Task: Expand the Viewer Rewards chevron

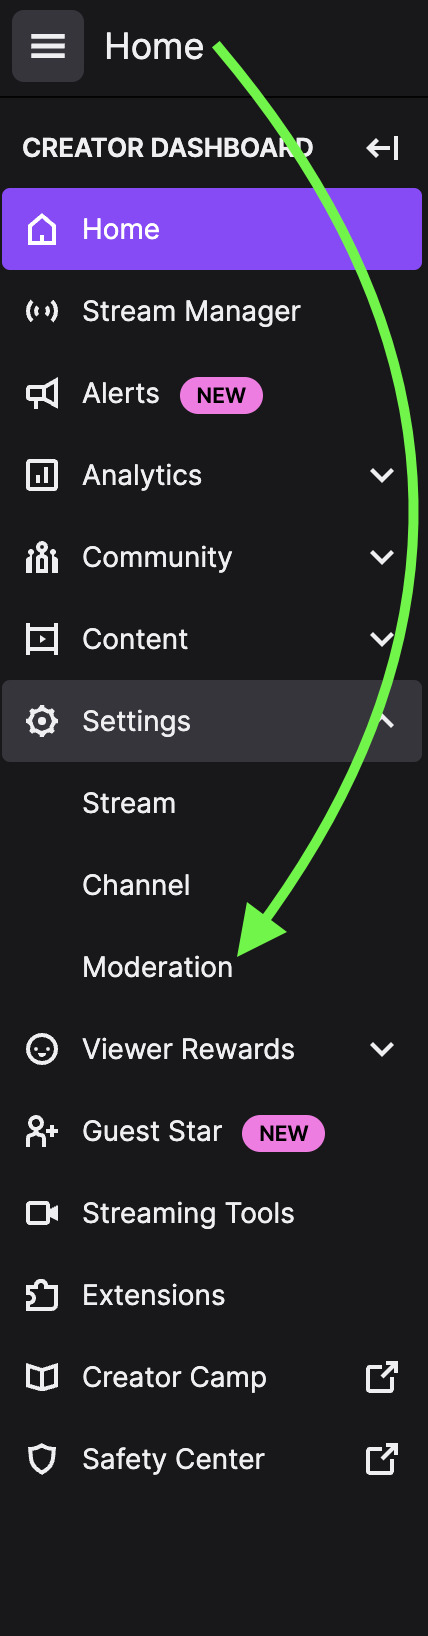Action: coord(382,1049)
